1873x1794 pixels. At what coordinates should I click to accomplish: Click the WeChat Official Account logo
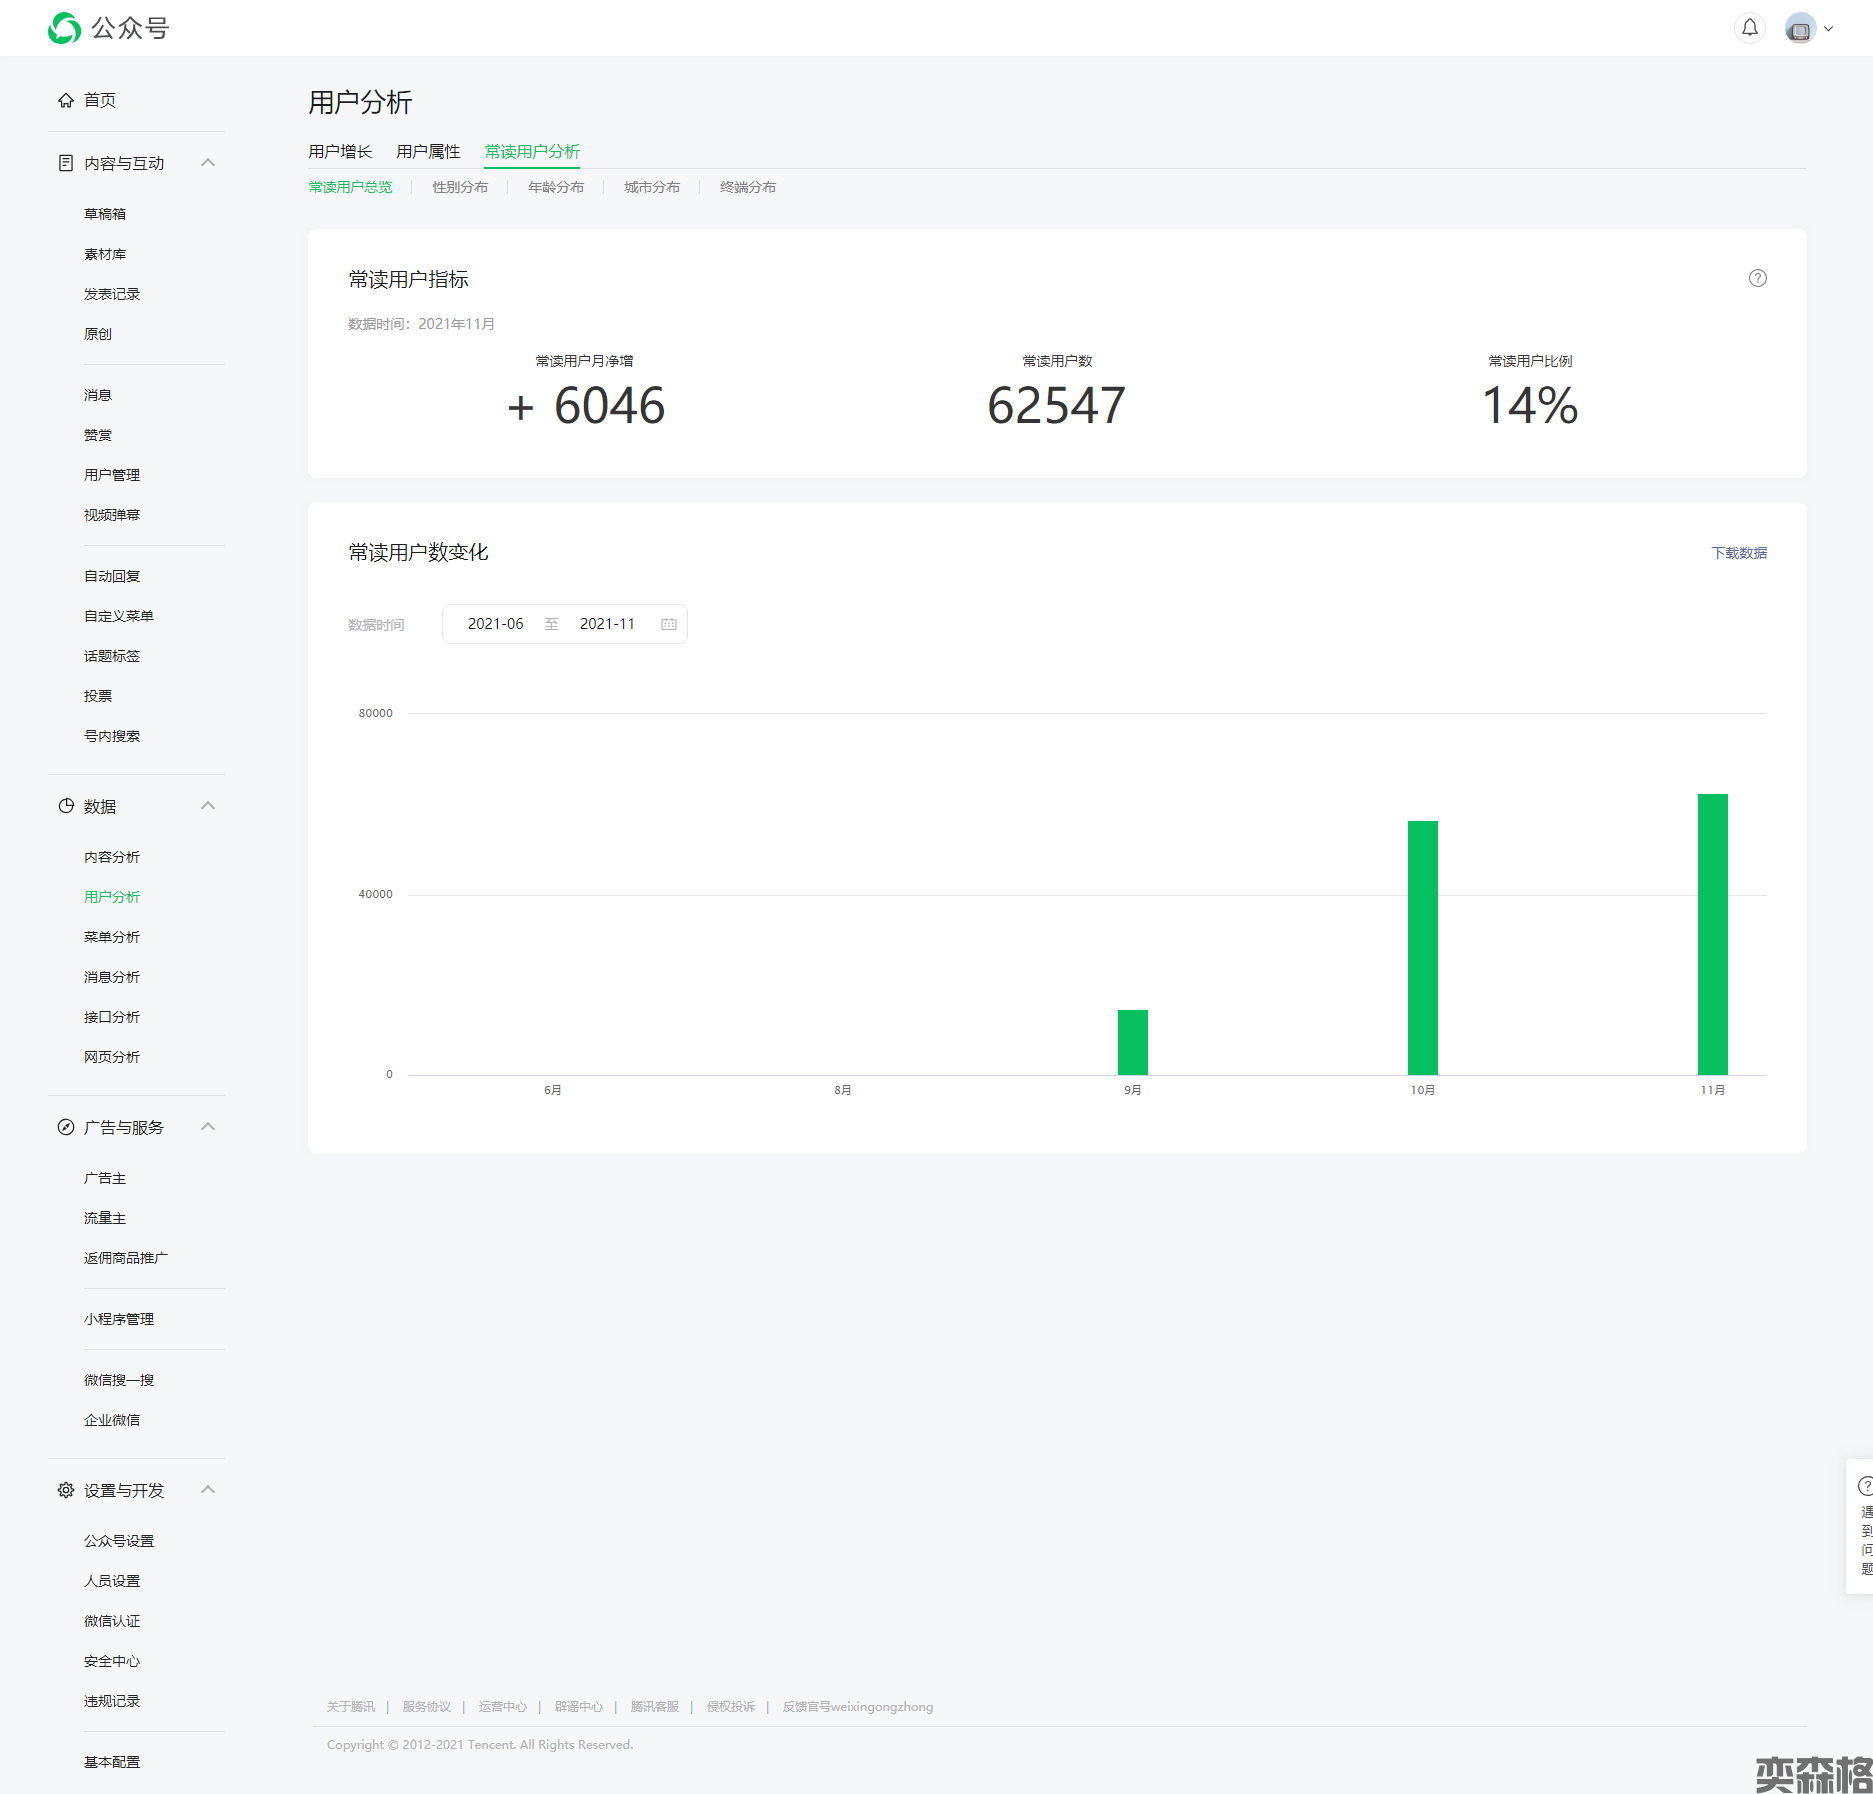click(65, 28)
